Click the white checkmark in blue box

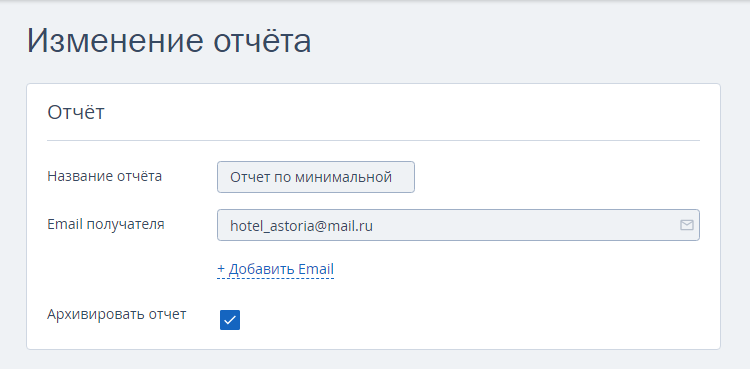pyautogui.click(x=230, y=320)
